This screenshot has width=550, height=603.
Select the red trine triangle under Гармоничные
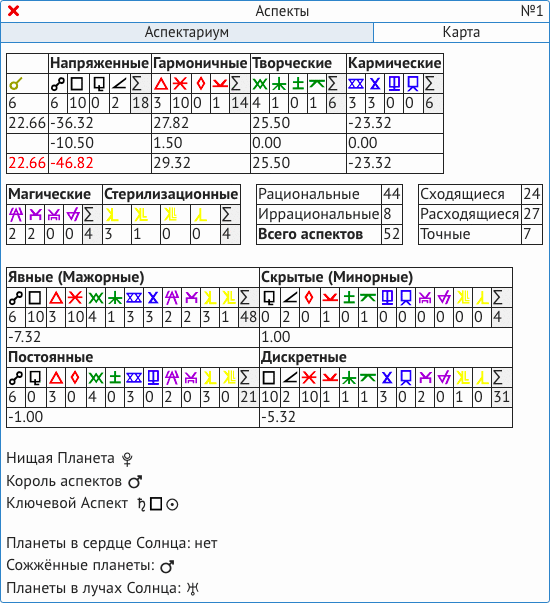coord(161,83)
